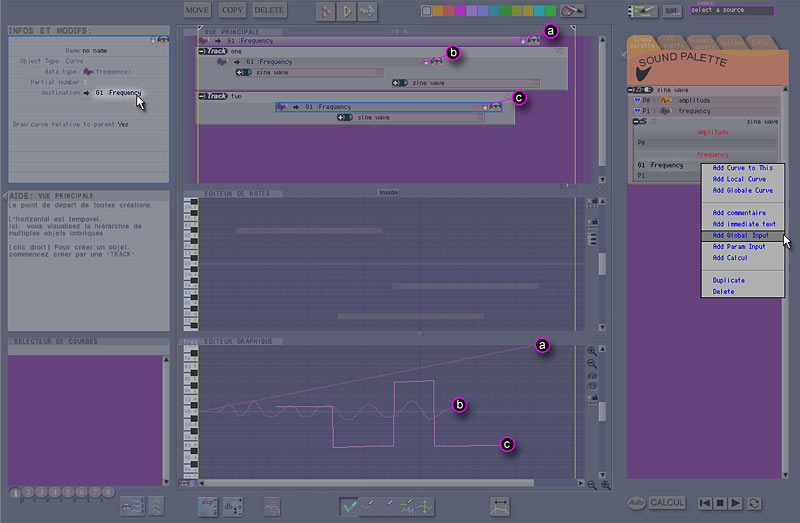
Task: Select the green move-arrows tool
Action: pos(425,507)
